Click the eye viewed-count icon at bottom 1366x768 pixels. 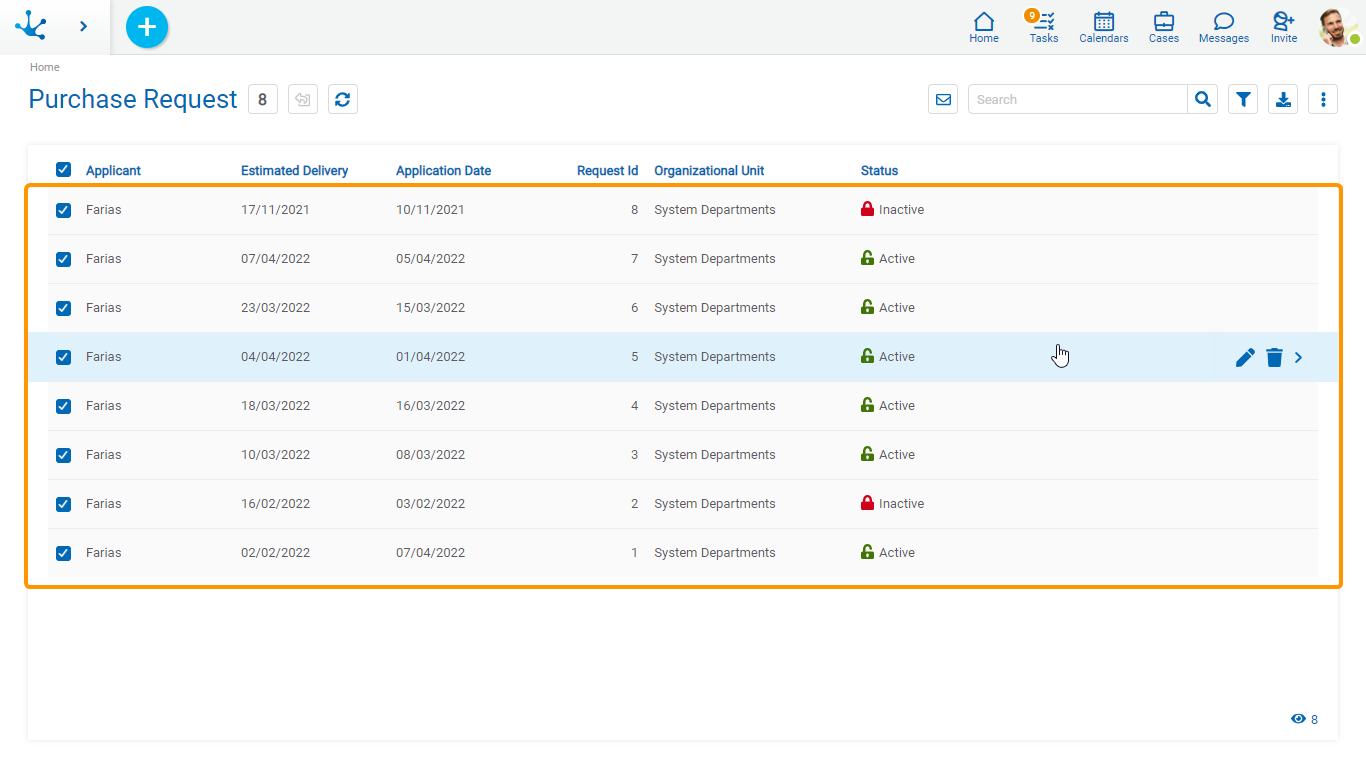coord(1298,719)
